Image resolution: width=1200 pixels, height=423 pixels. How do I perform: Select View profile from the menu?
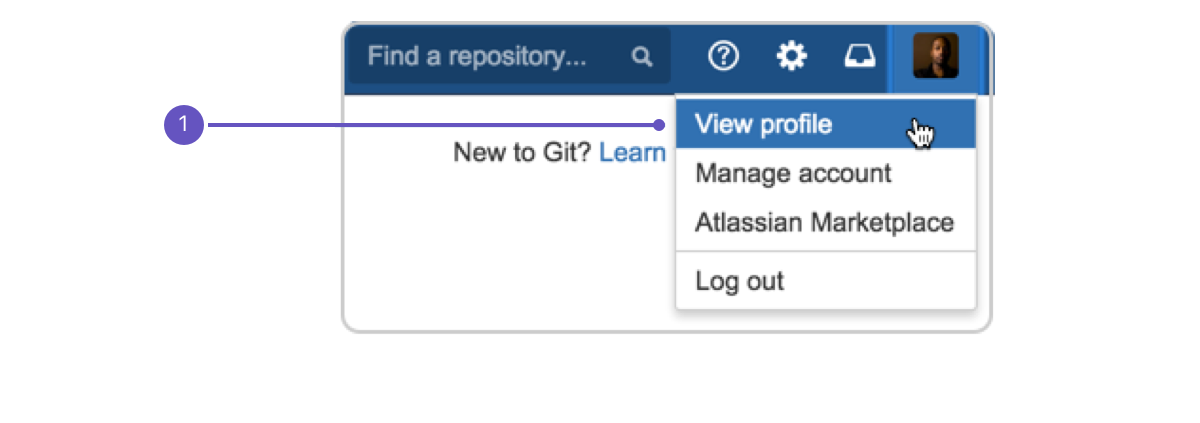click(763, 125)
